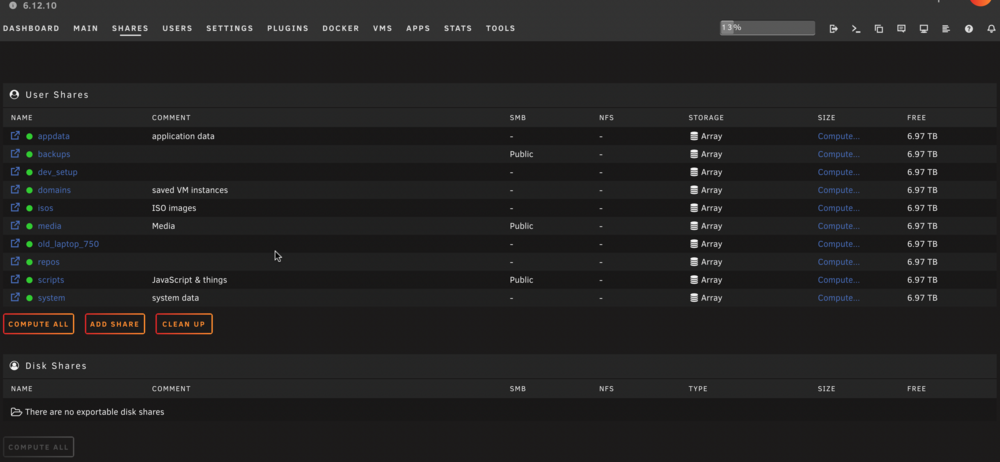The width and height of the screenshot is (1000, 462).
Task: Click Compute All under User Shares
Action: (38, 324)
